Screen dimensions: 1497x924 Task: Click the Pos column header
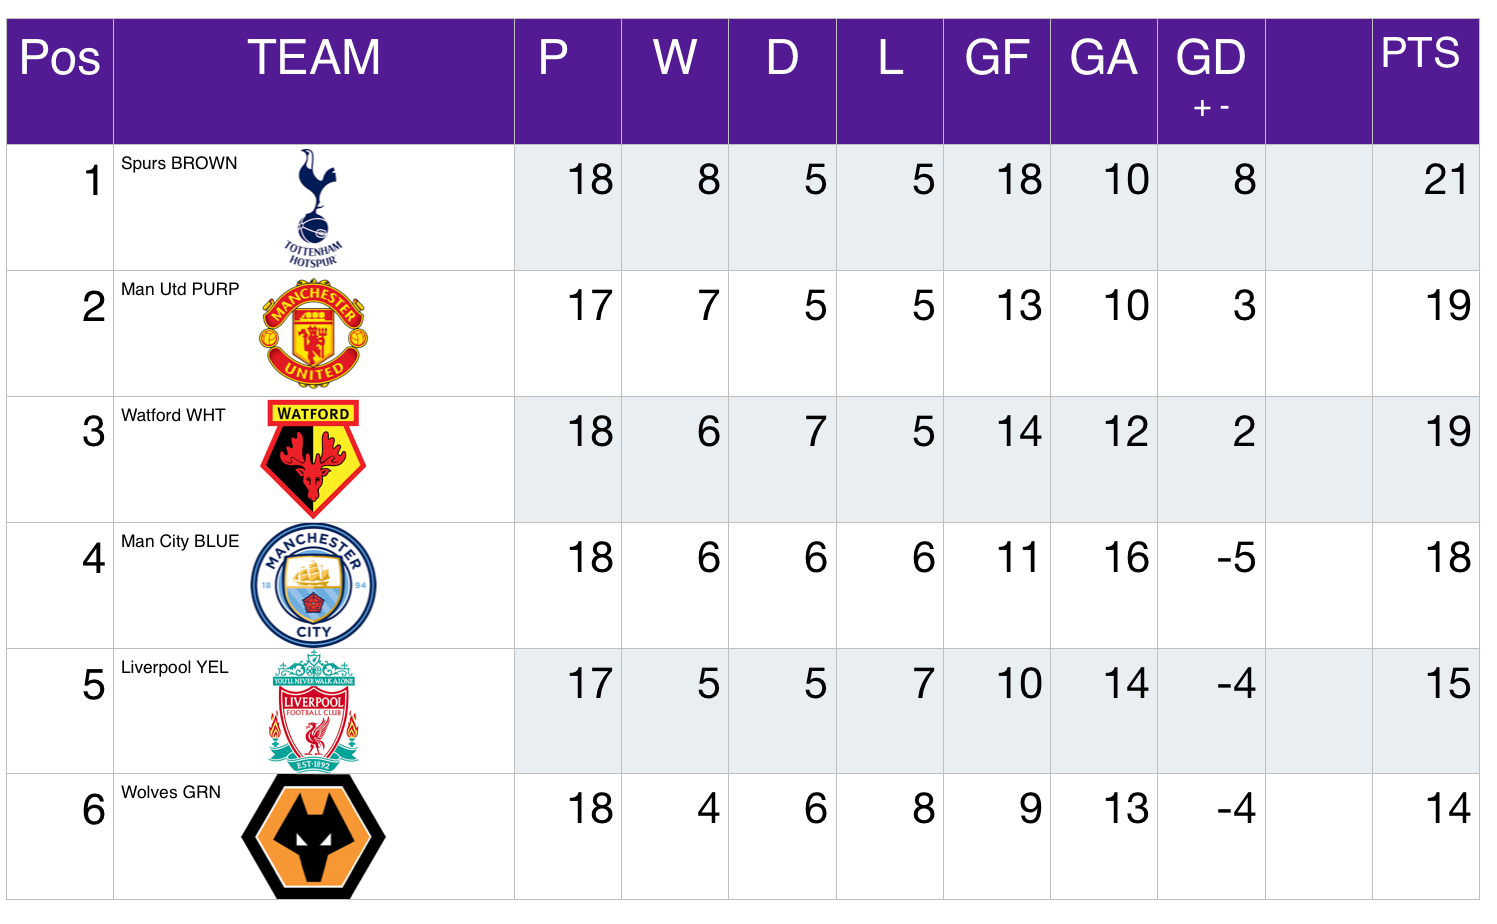click(x=60, y=57)
